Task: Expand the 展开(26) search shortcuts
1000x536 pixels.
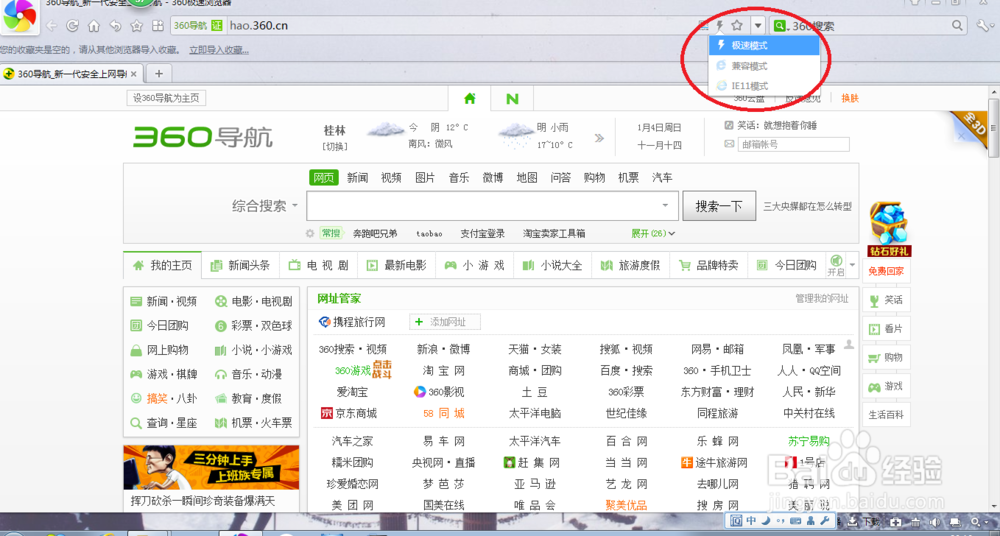Action: [x=653, y=234]
